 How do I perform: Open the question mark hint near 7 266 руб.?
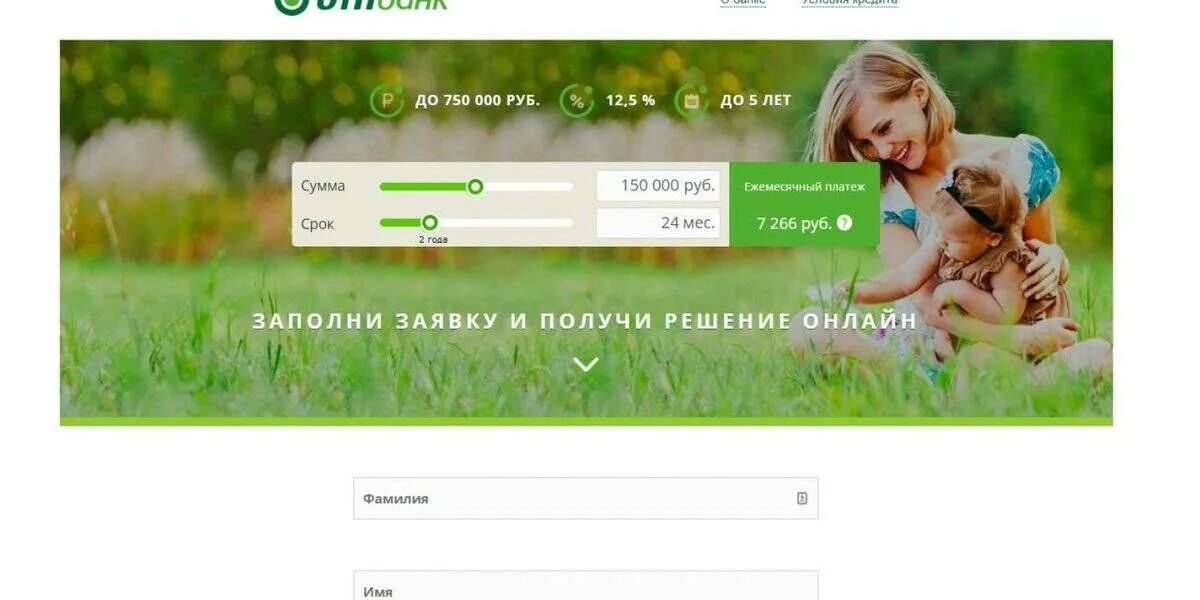click(844, 223)
